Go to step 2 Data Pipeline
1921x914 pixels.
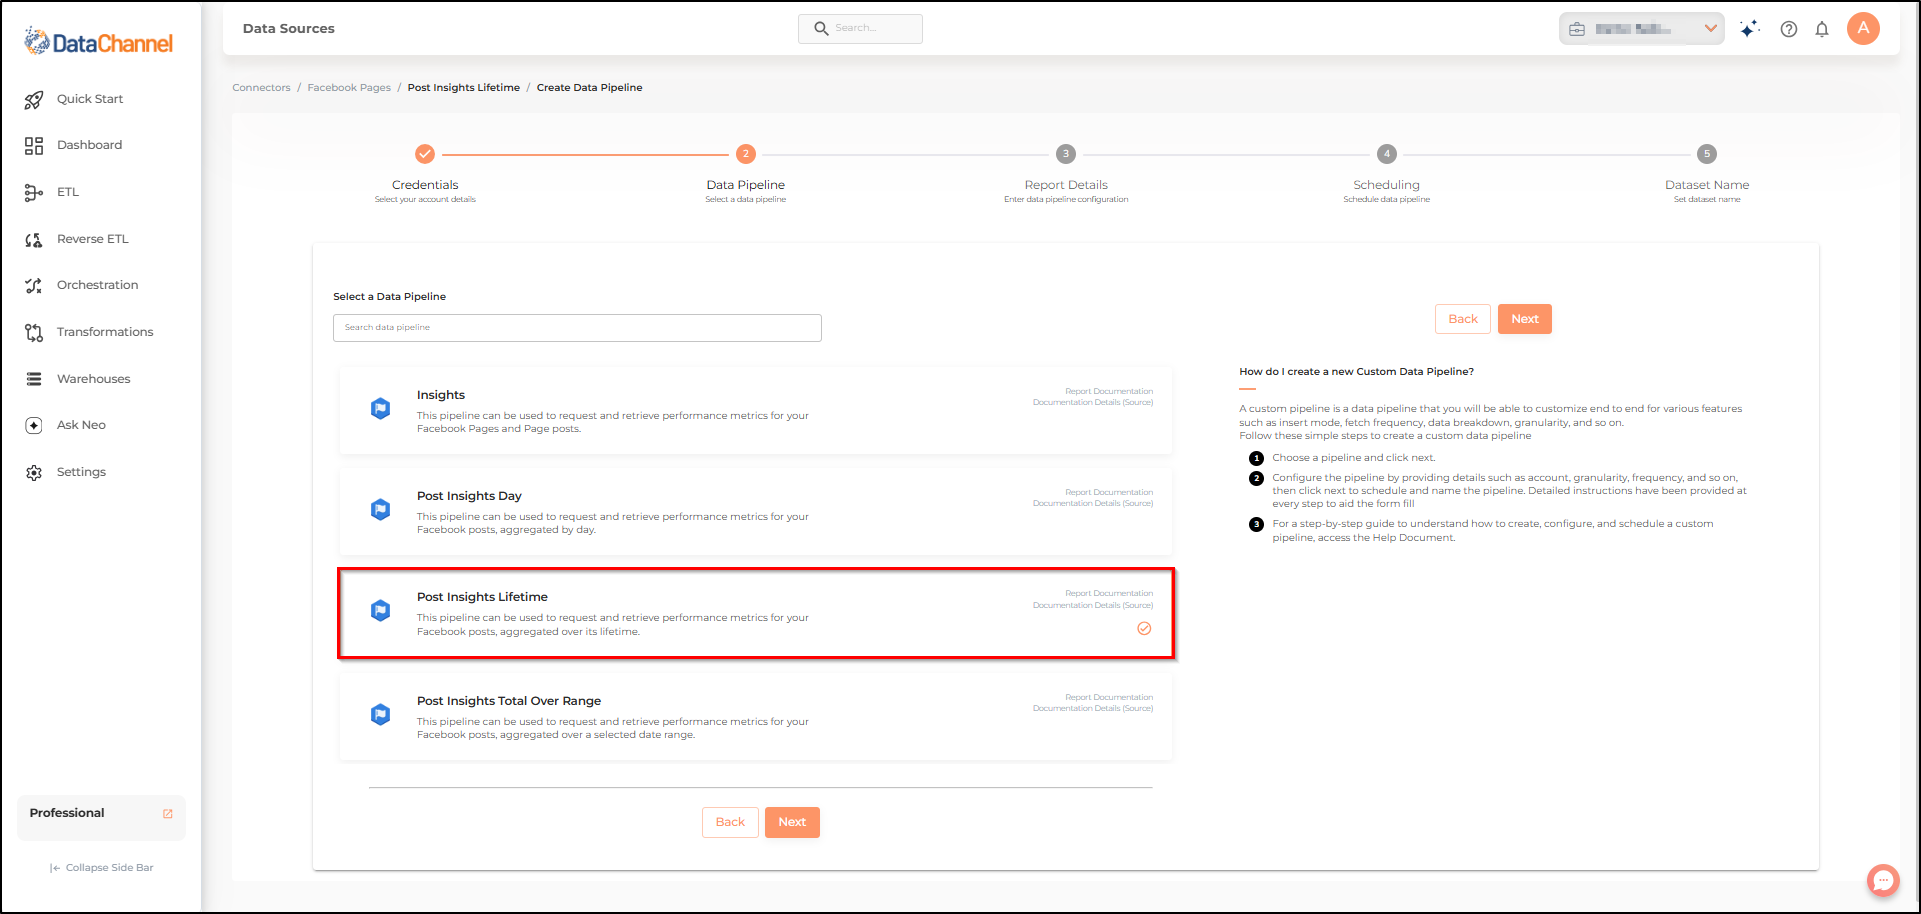point(745,154)
